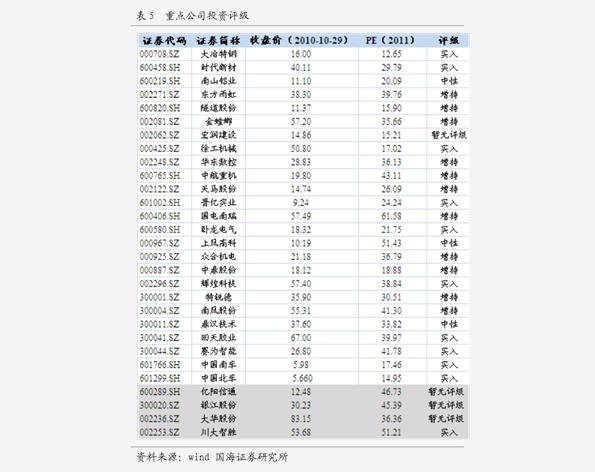Click PE value 51.43
This screenshot has height=472, width=595.
391,243
